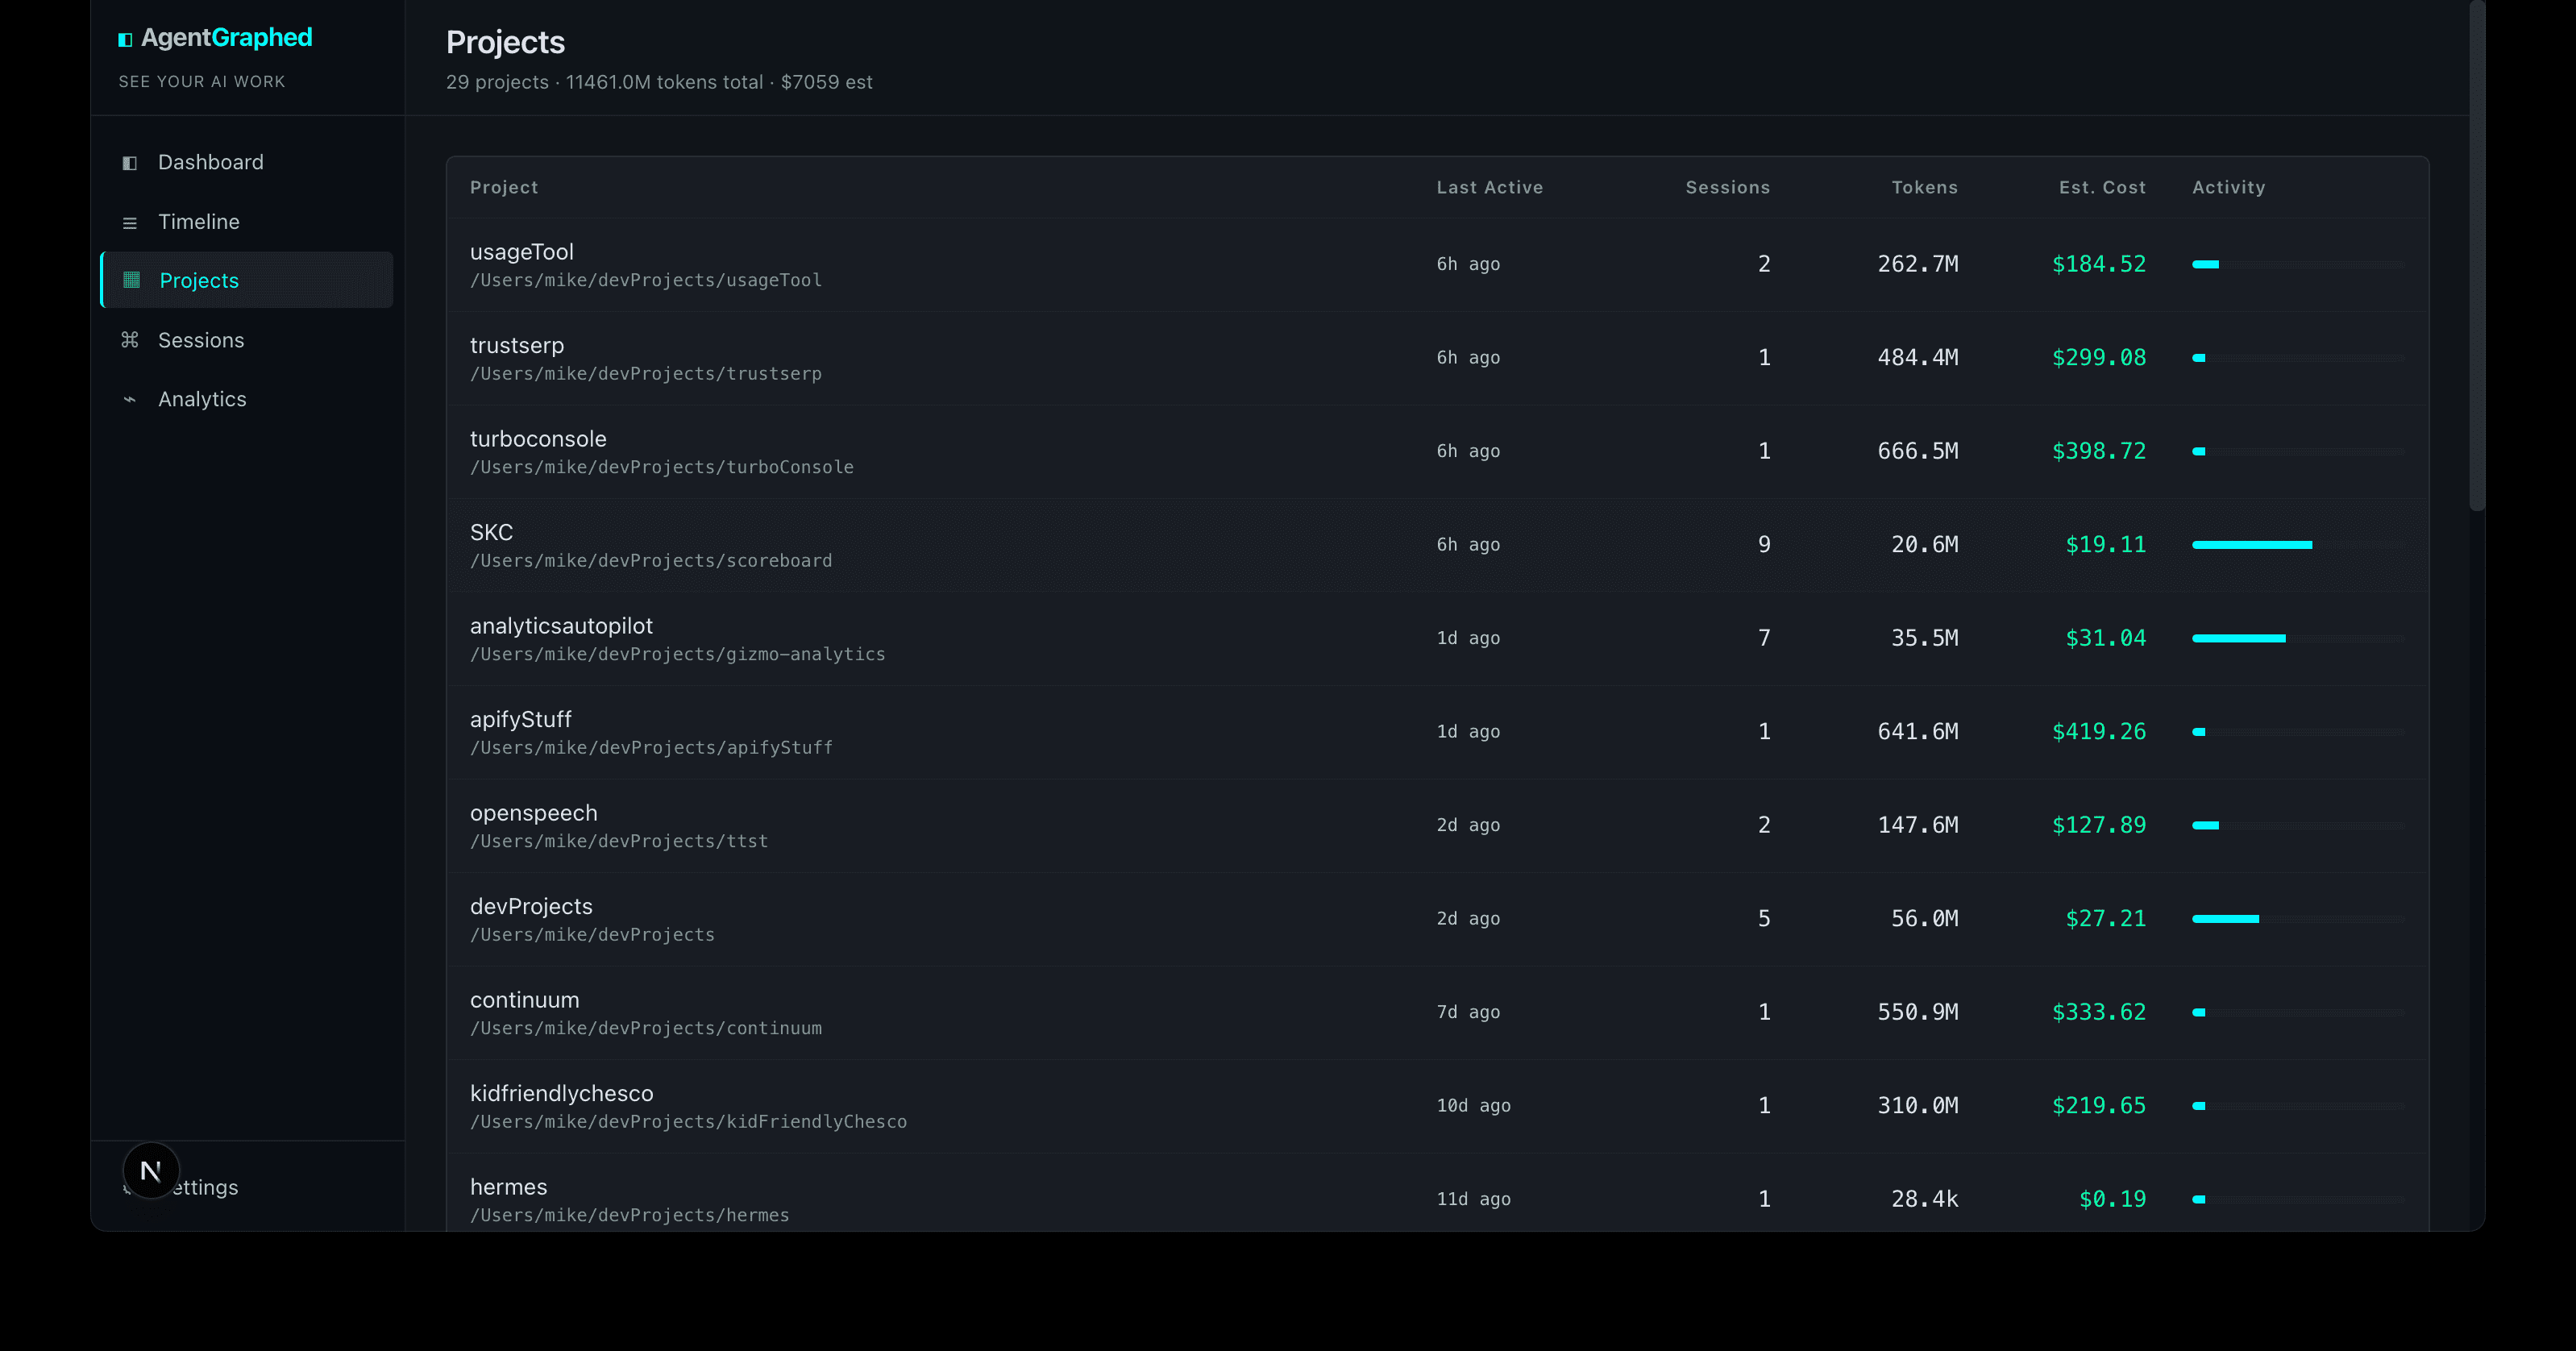
Task: Click the 11d ago last-active cell
Action: (x=1474, y=1199)
